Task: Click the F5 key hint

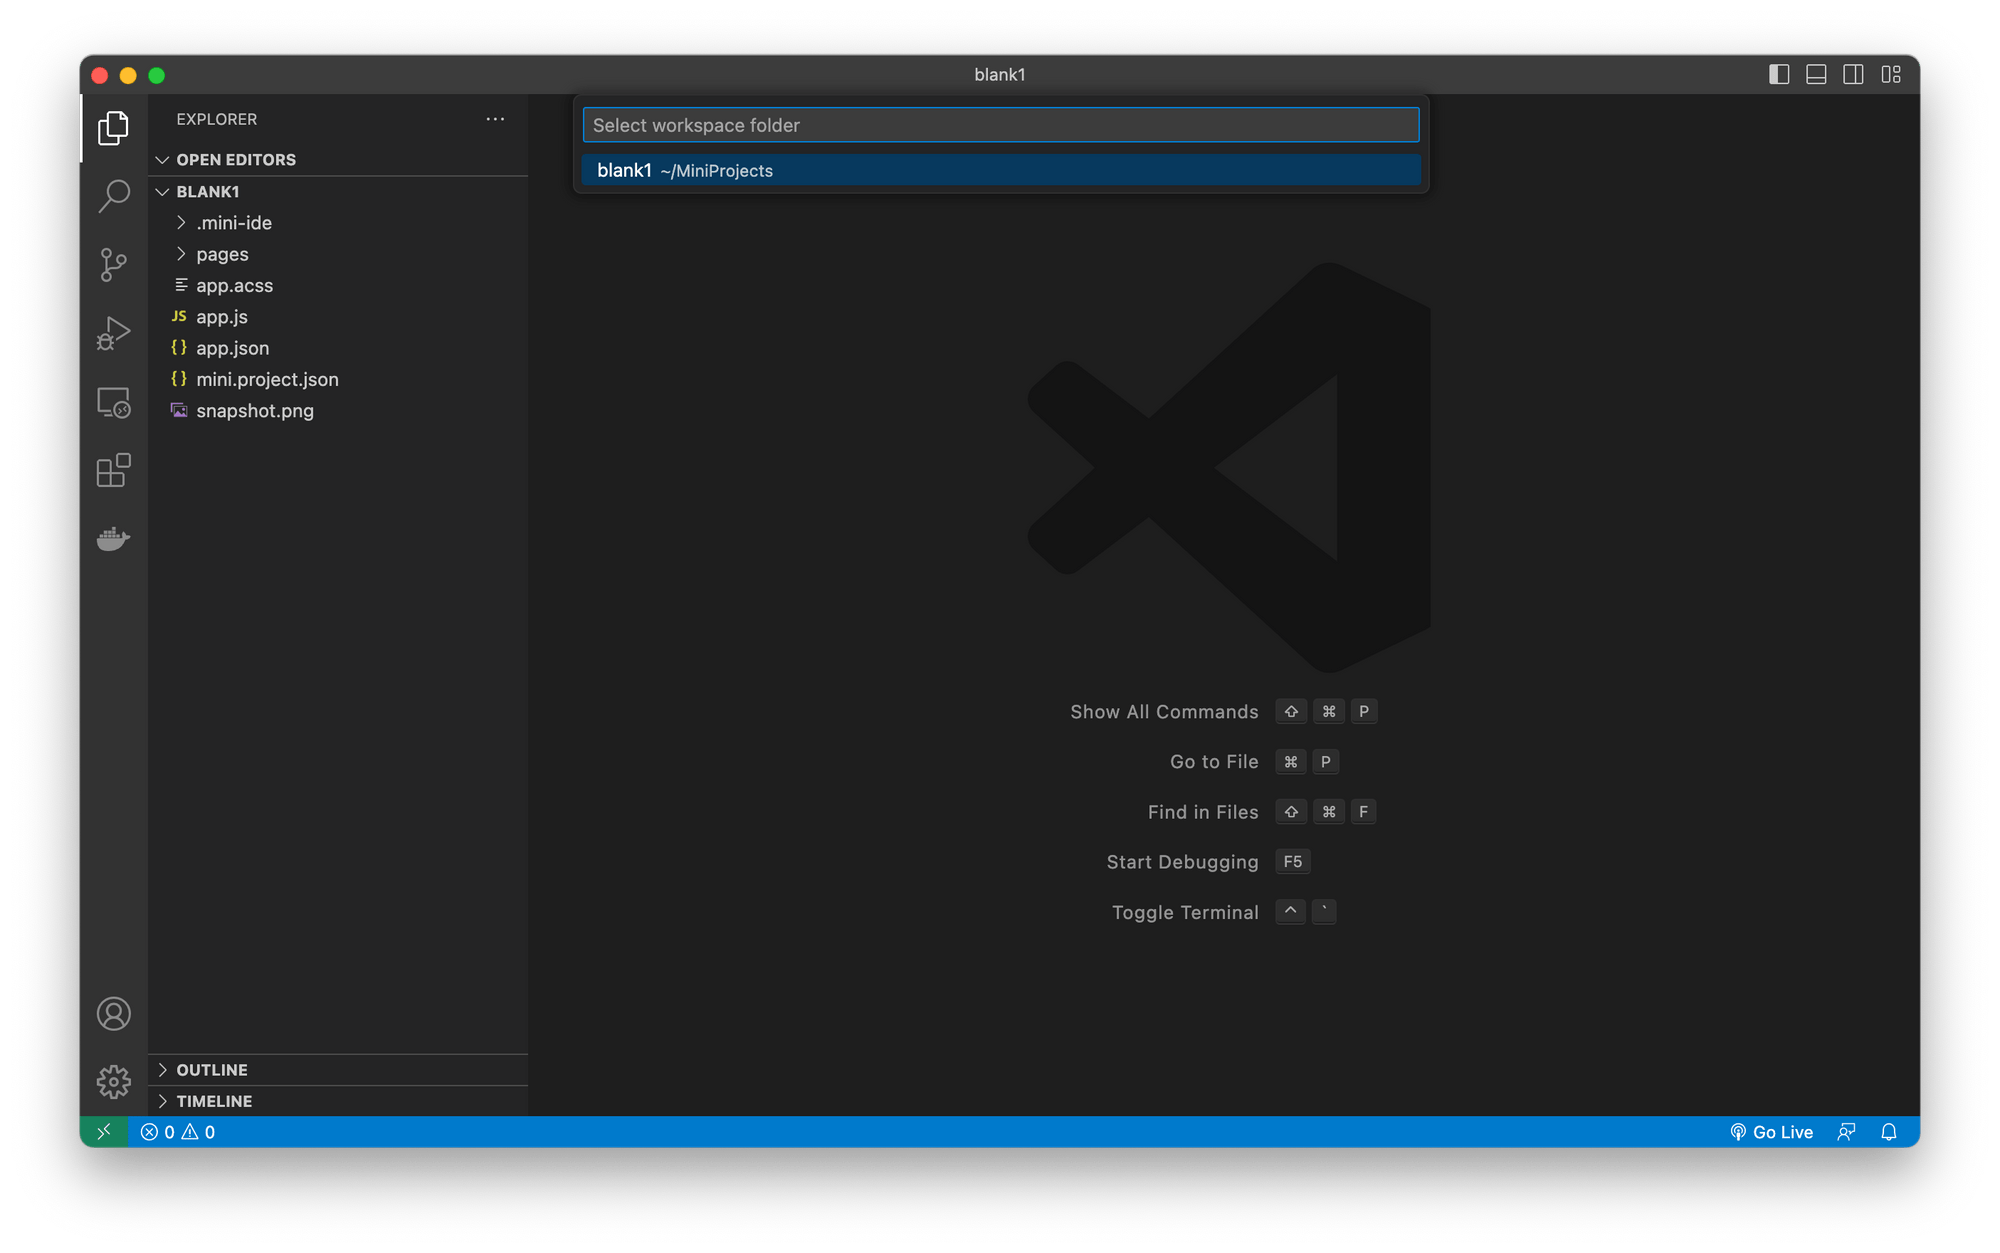Action: (x=1293, y=862)
